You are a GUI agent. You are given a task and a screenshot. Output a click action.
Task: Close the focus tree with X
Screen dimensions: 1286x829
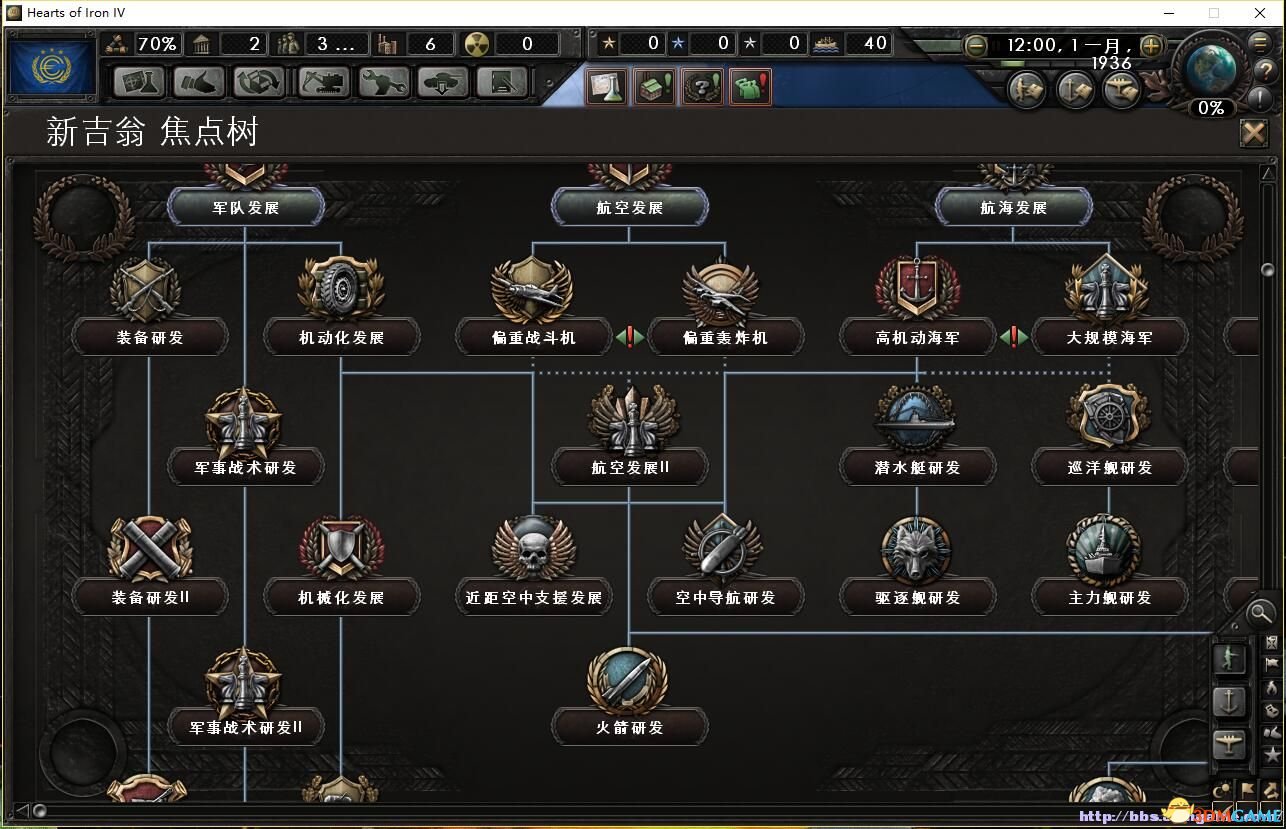coord(1254,133)
